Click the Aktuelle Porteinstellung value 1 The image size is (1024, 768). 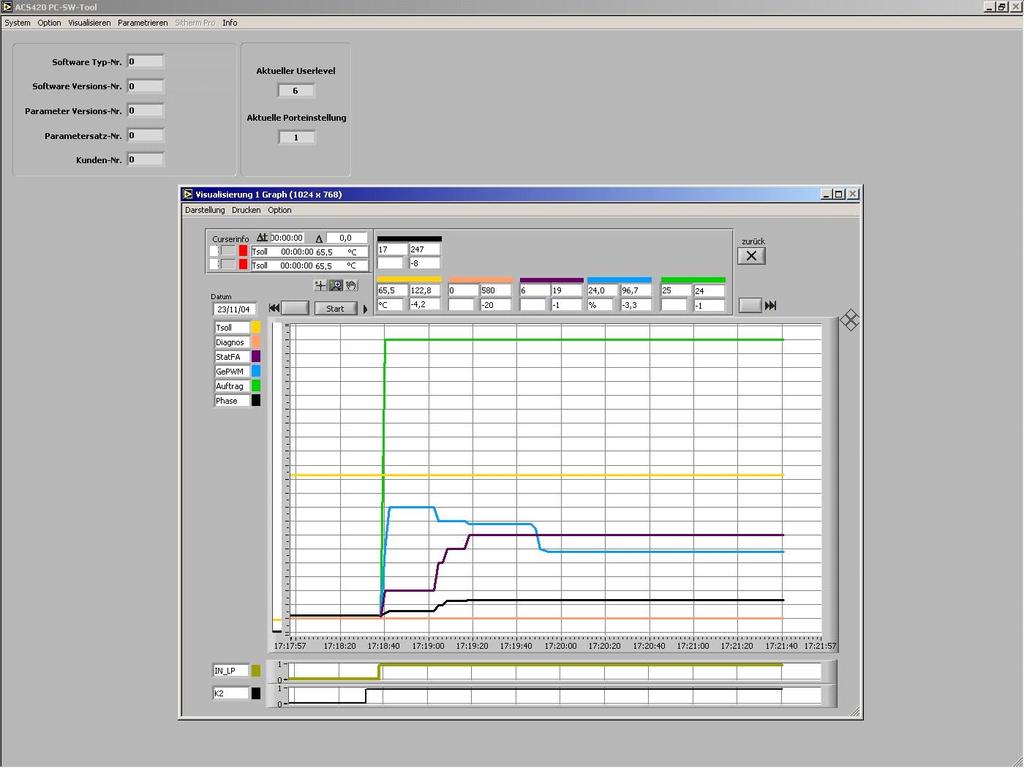[296, 137]
